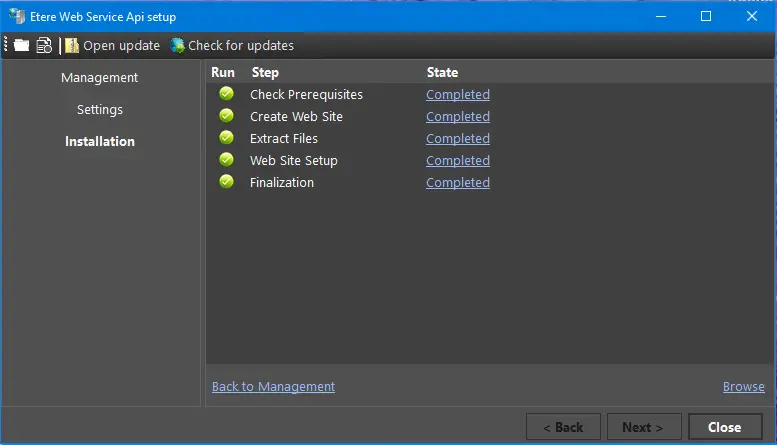Viewport: 777px width, 445px height.
Task: Click the Browse link
Action: tap(743, 387)
